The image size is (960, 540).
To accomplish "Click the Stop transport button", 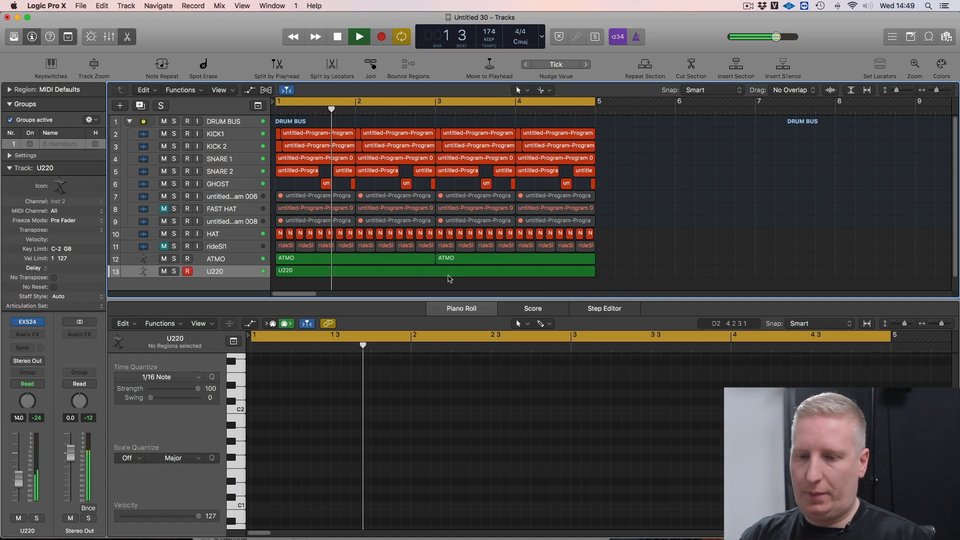I will pos(337,37).
